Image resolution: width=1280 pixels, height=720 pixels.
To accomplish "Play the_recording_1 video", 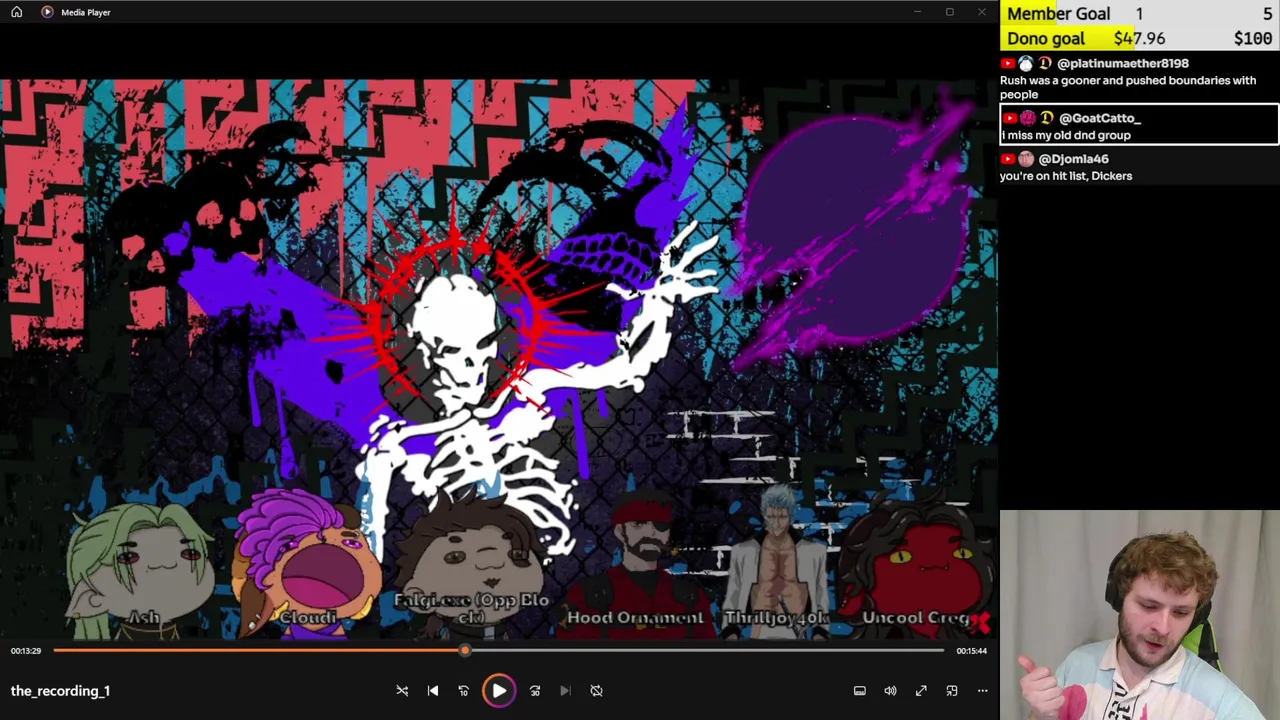I will (499, 691).
